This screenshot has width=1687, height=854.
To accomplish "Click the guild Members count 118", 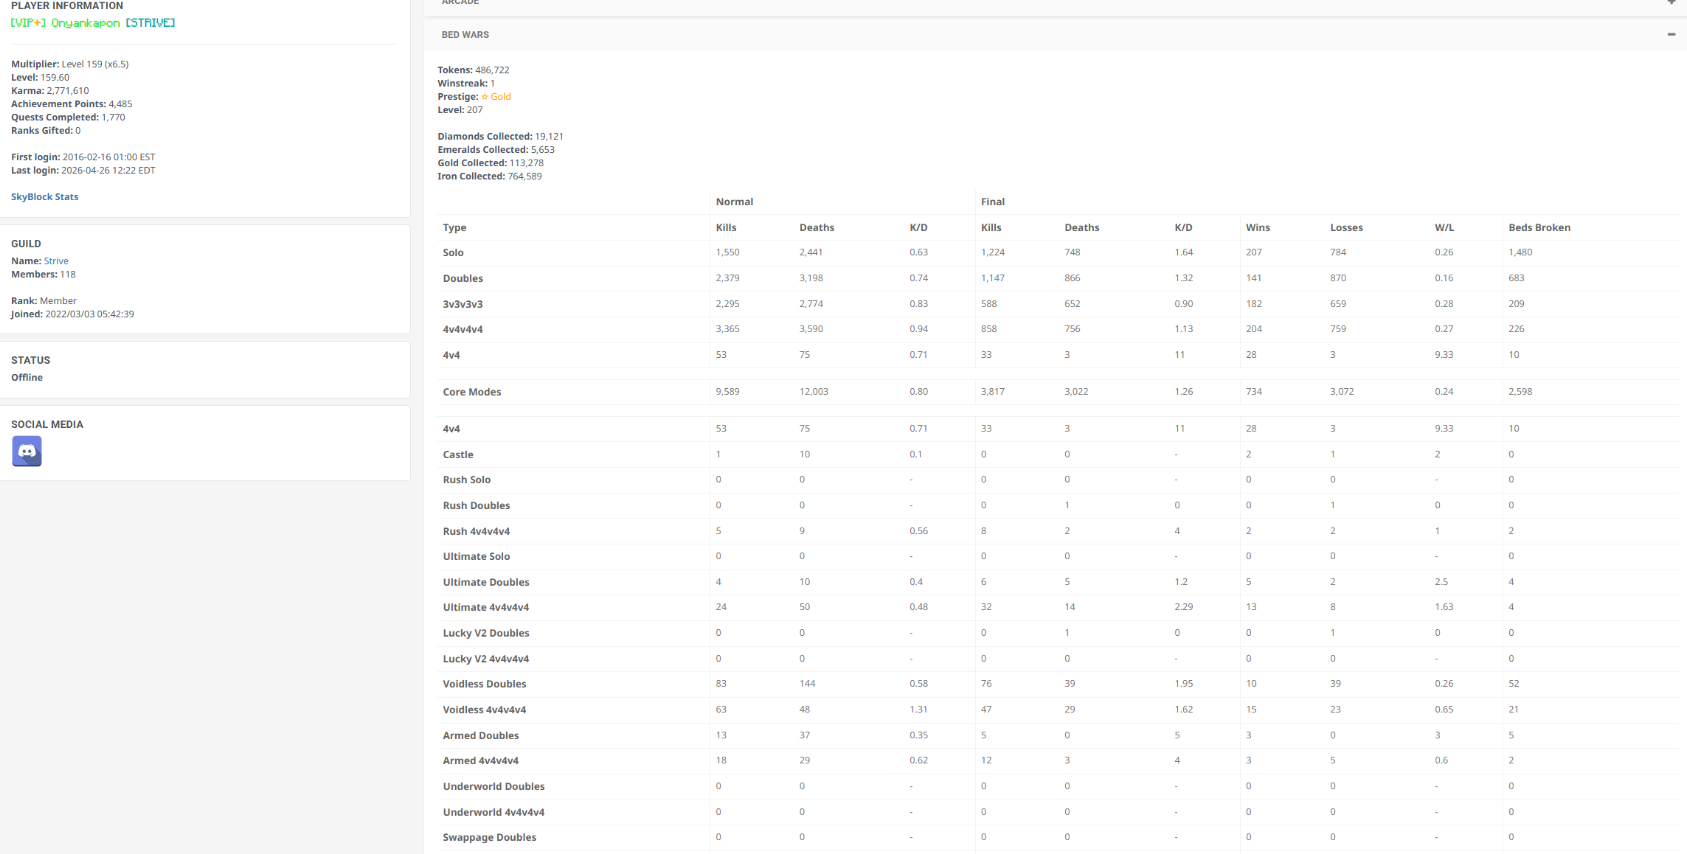I will coord(67,274).
